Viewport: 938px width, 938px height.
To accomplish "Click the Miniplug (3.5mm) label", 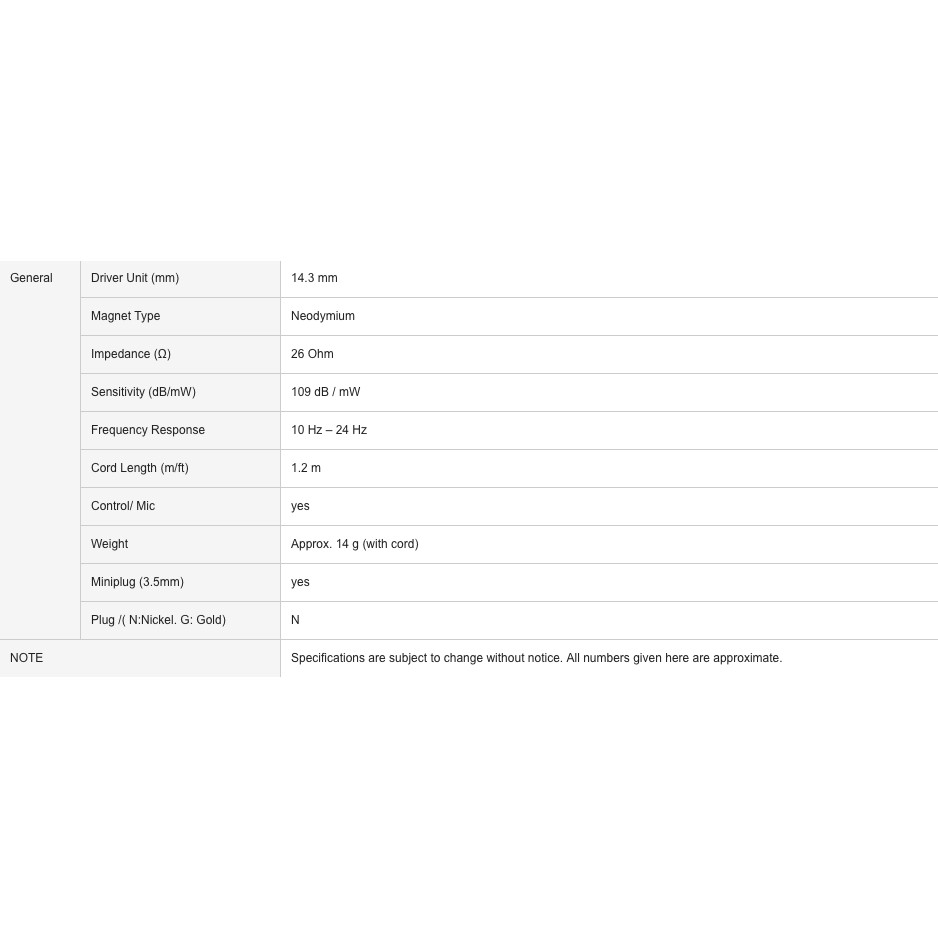I will click(137, 582).
